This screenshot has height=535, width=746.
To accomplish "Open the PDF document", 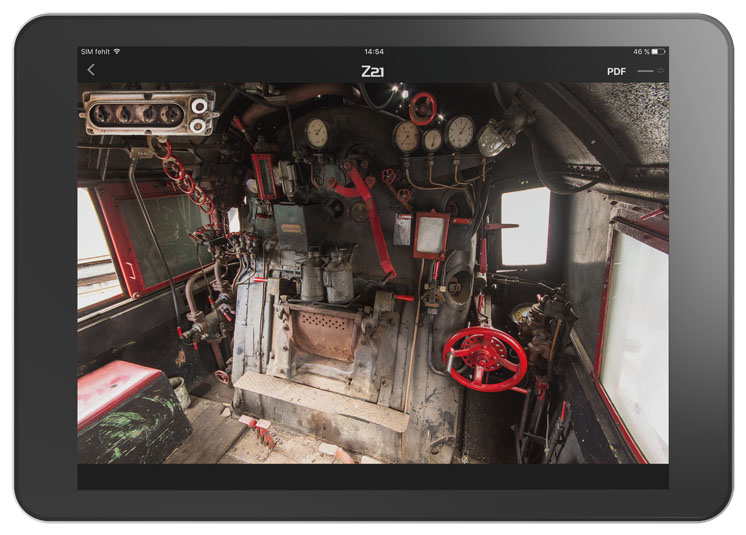I will [x=616, y=72].
